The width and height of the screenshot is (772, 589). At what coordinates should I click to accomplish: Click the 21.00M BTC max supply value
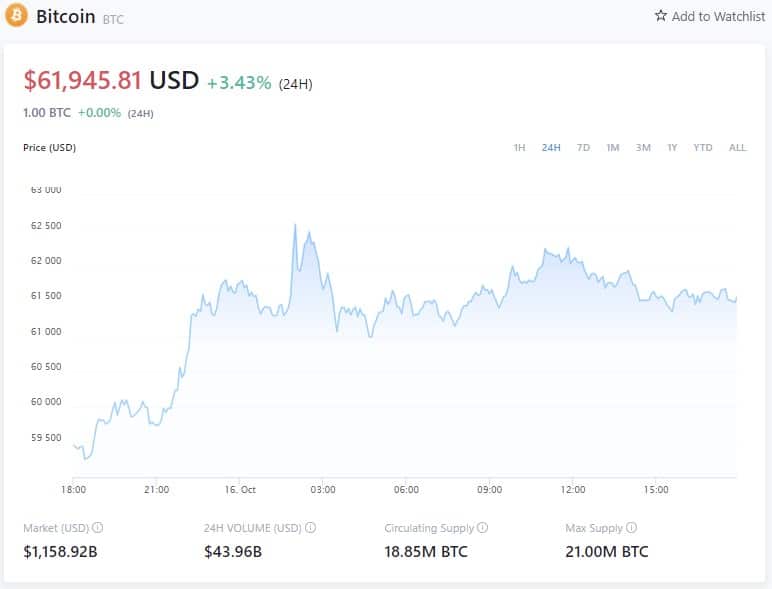pos(607,552)
